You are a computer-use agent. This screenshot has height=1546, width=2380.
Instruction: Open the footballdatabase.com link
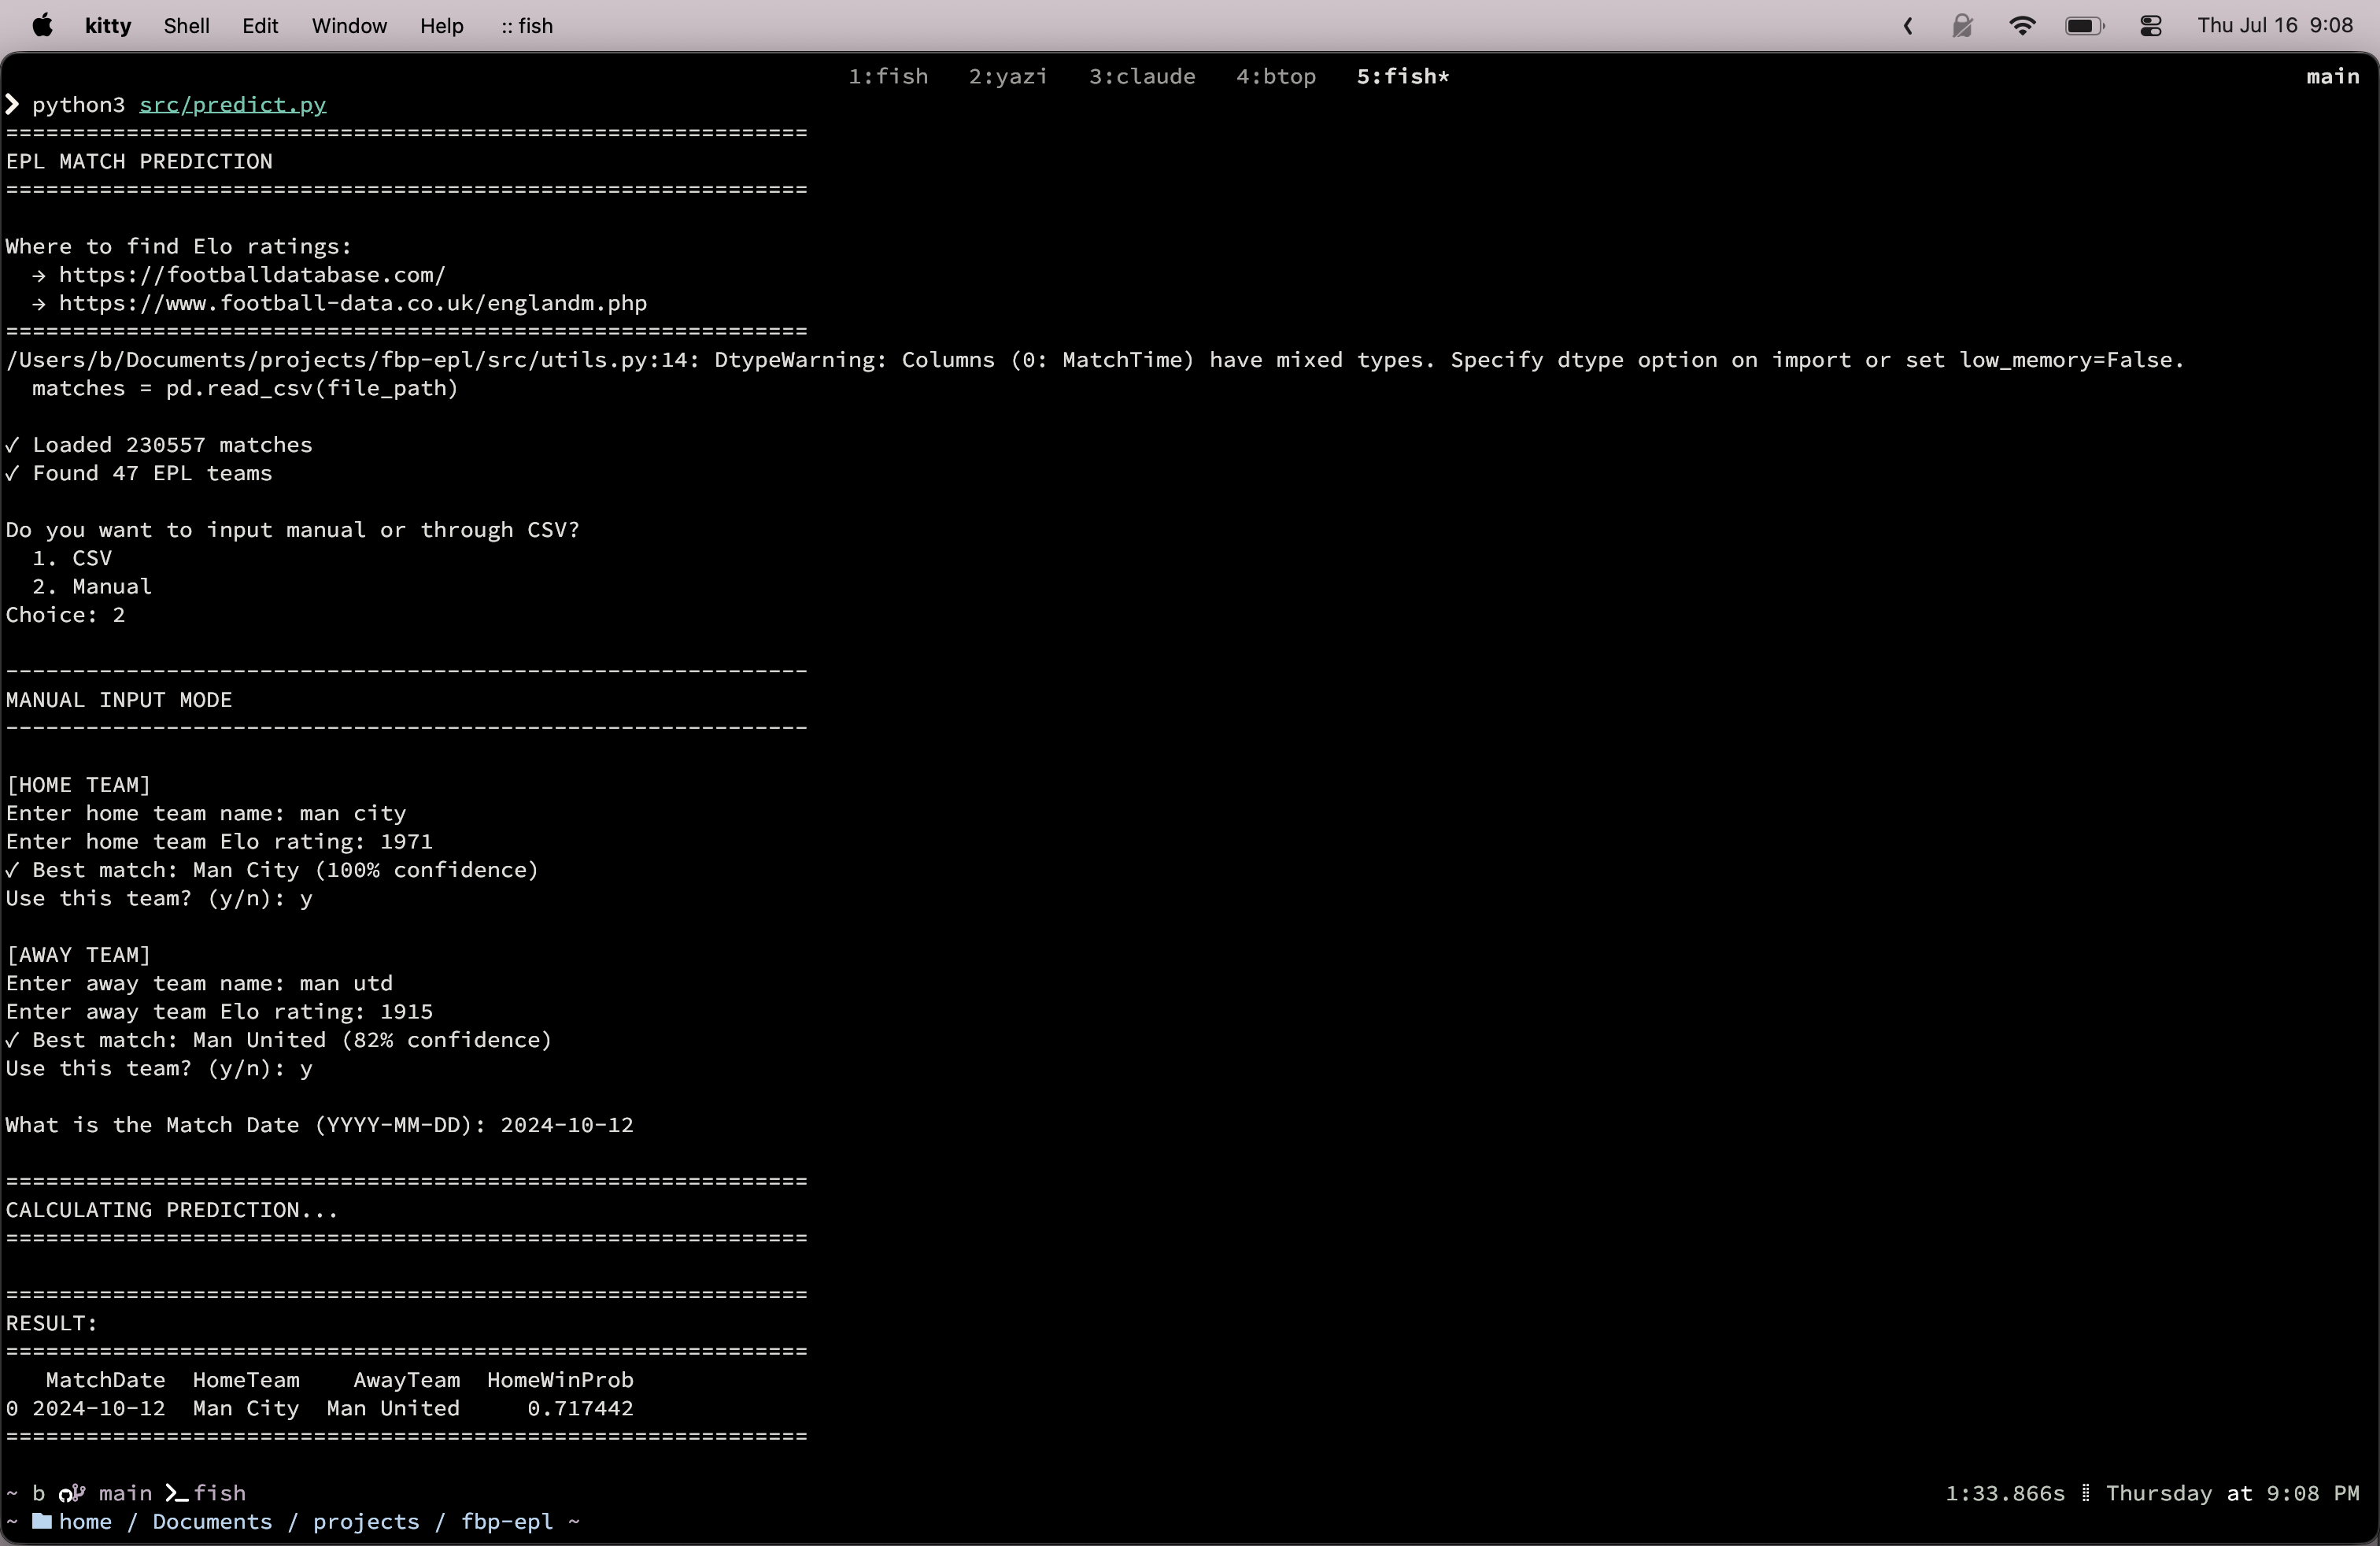coord(252,275)
